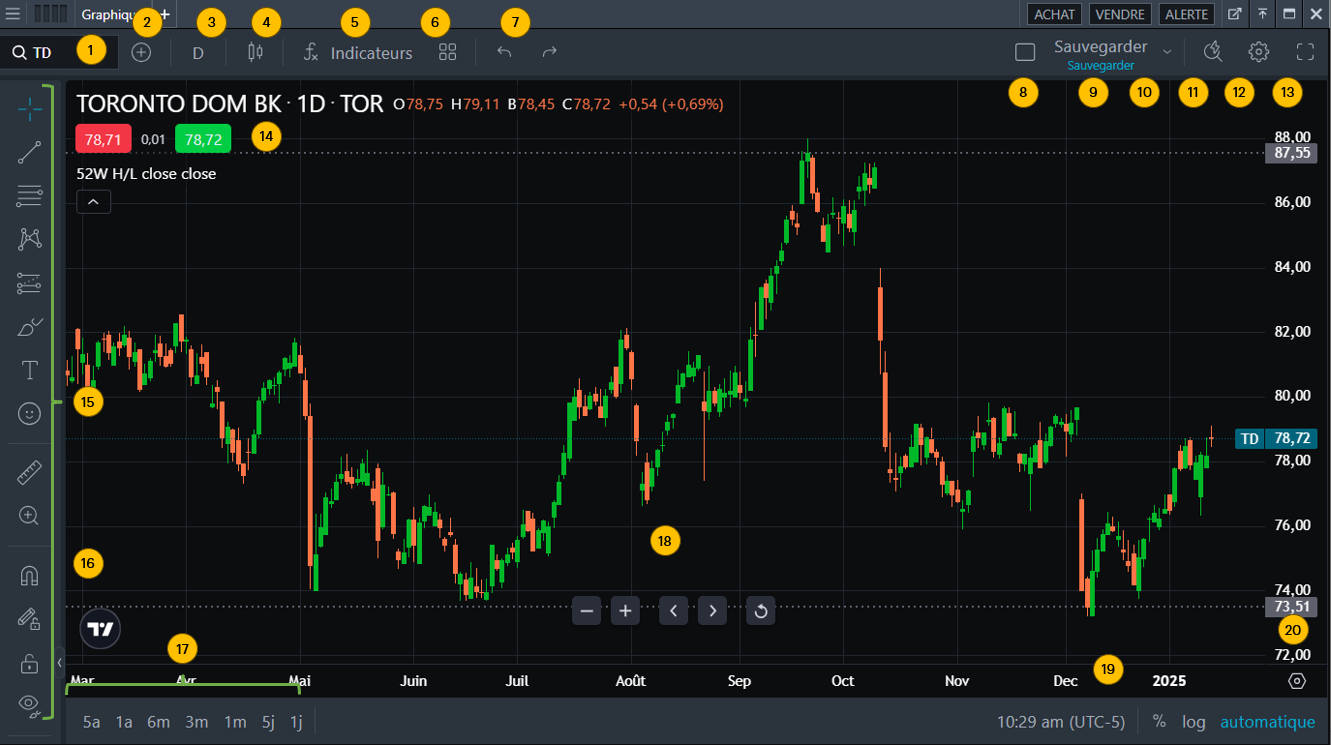This screenshot has height=745, width=1331.
Task: Select the ruler measure tool
Action: (30, 473)
